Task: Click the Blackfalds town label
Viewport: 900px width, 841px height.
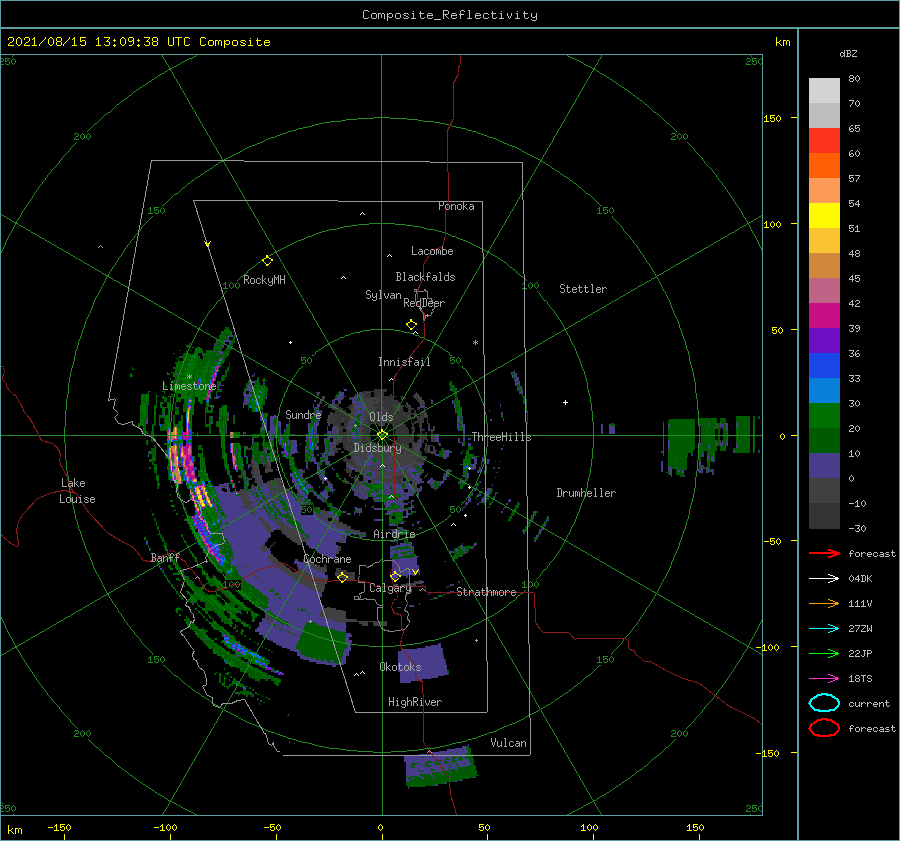Action: click(425, 277)
